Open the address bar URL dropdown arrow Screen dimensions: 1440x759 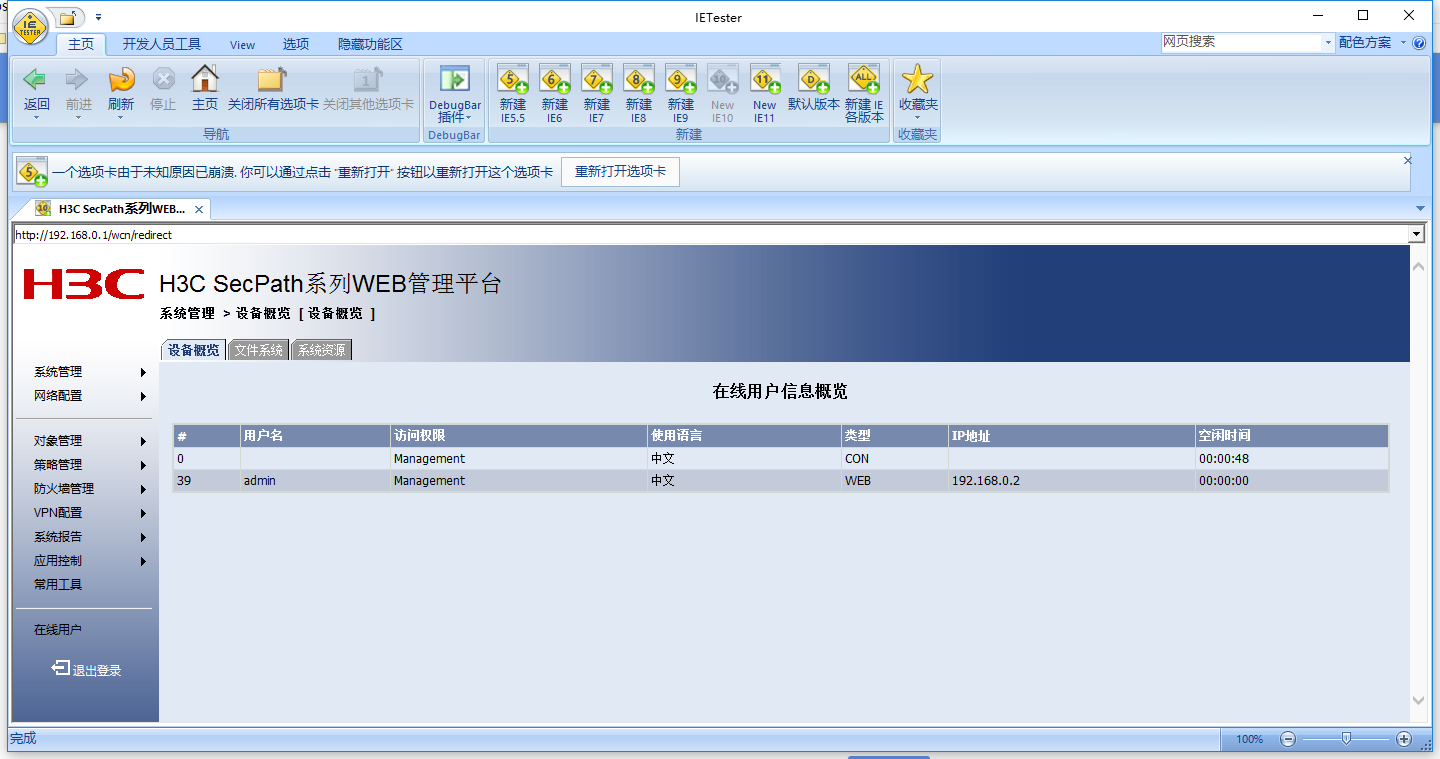[x=1415, y=234]
